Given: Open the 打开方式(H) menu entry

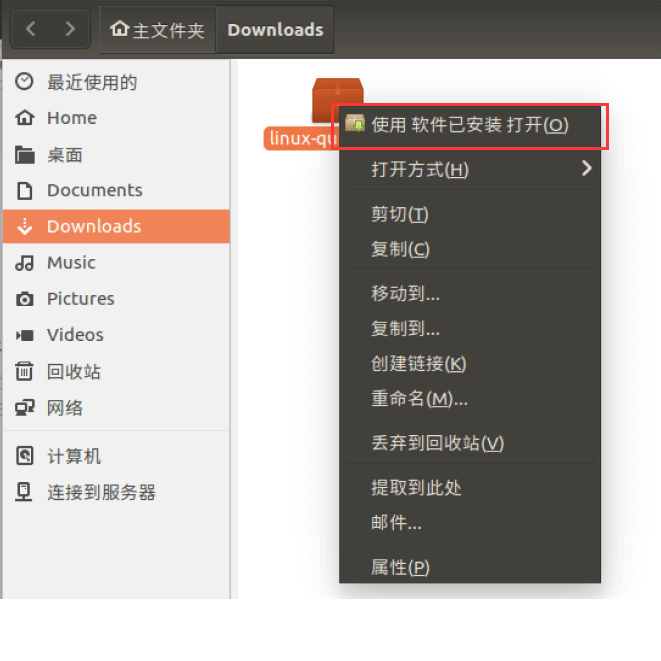Looking at the screenshot, I should 470,169.
